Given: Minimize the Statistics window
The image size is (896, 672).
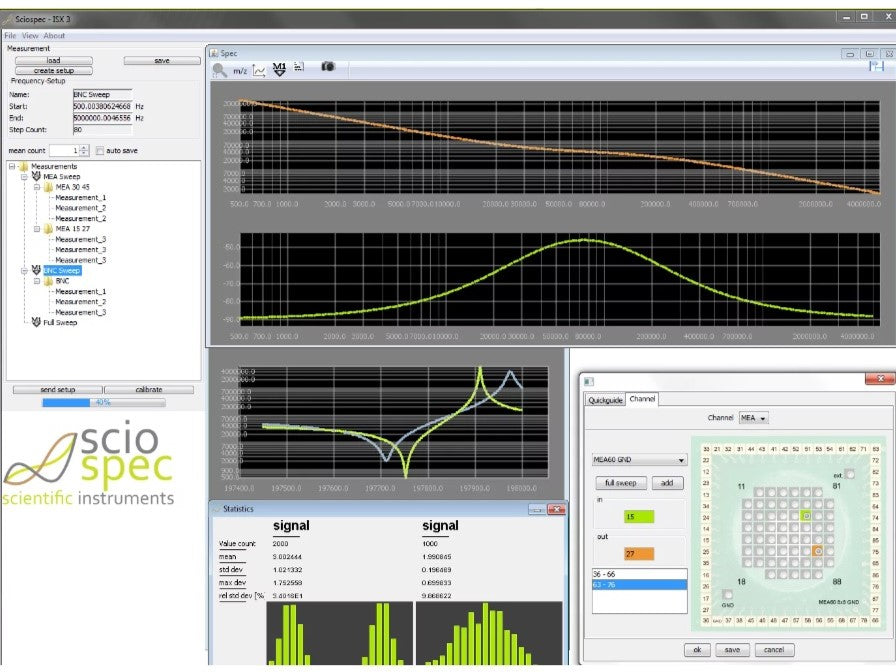Looking at the screenshot, I should [537, 509].
